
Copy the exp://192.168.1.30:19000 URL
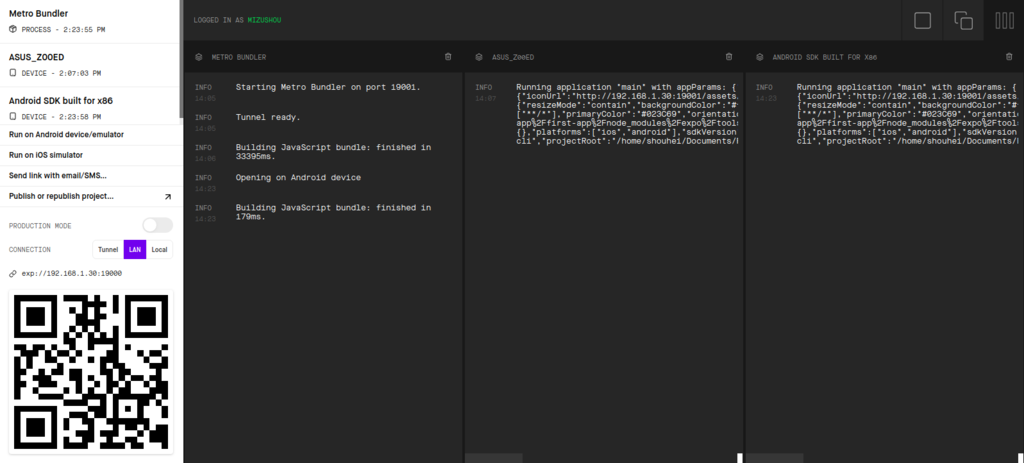point(71,274)
